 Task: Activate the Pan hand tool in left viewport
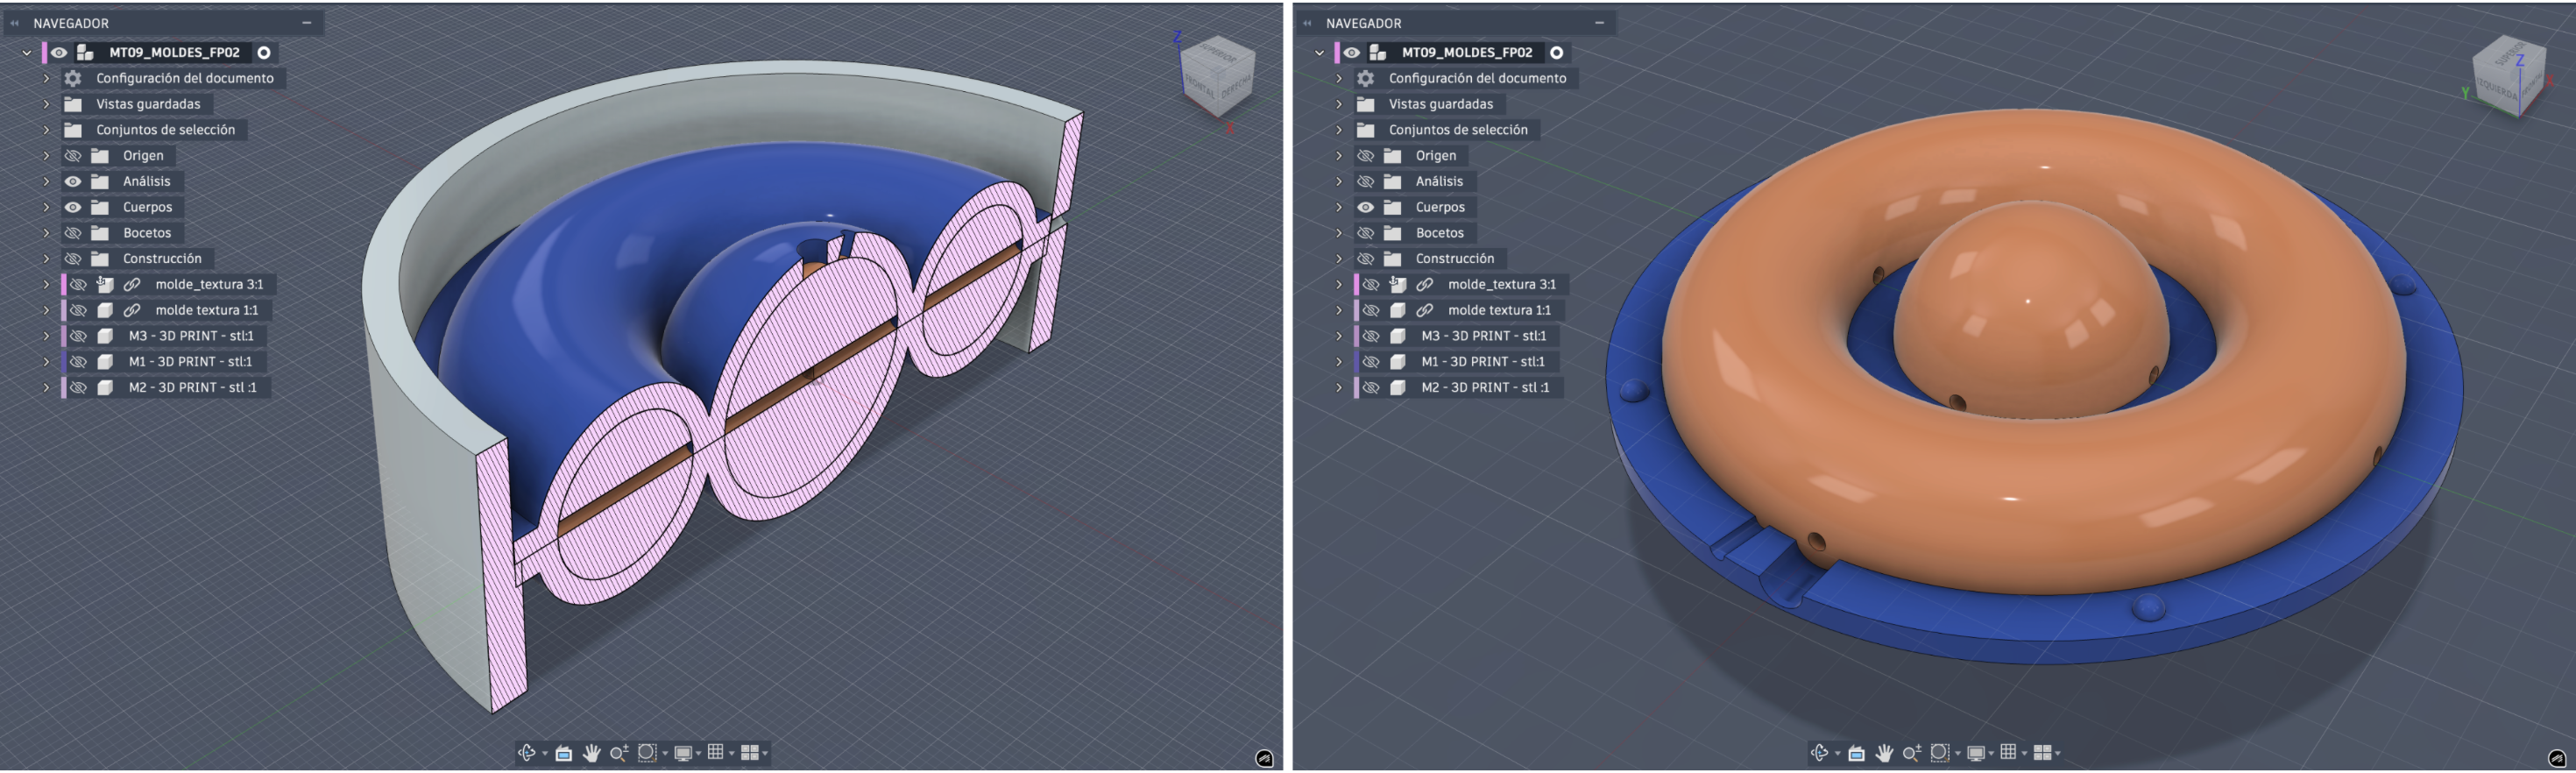pyautogui.click(x=592, y=753)
